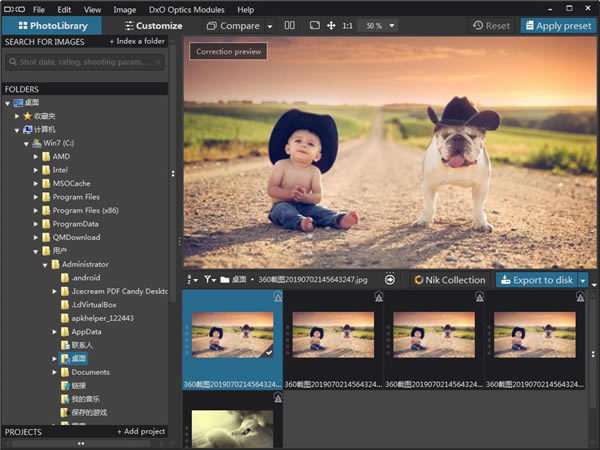Open the DxO Optics Modules menu

coord(186,10)
